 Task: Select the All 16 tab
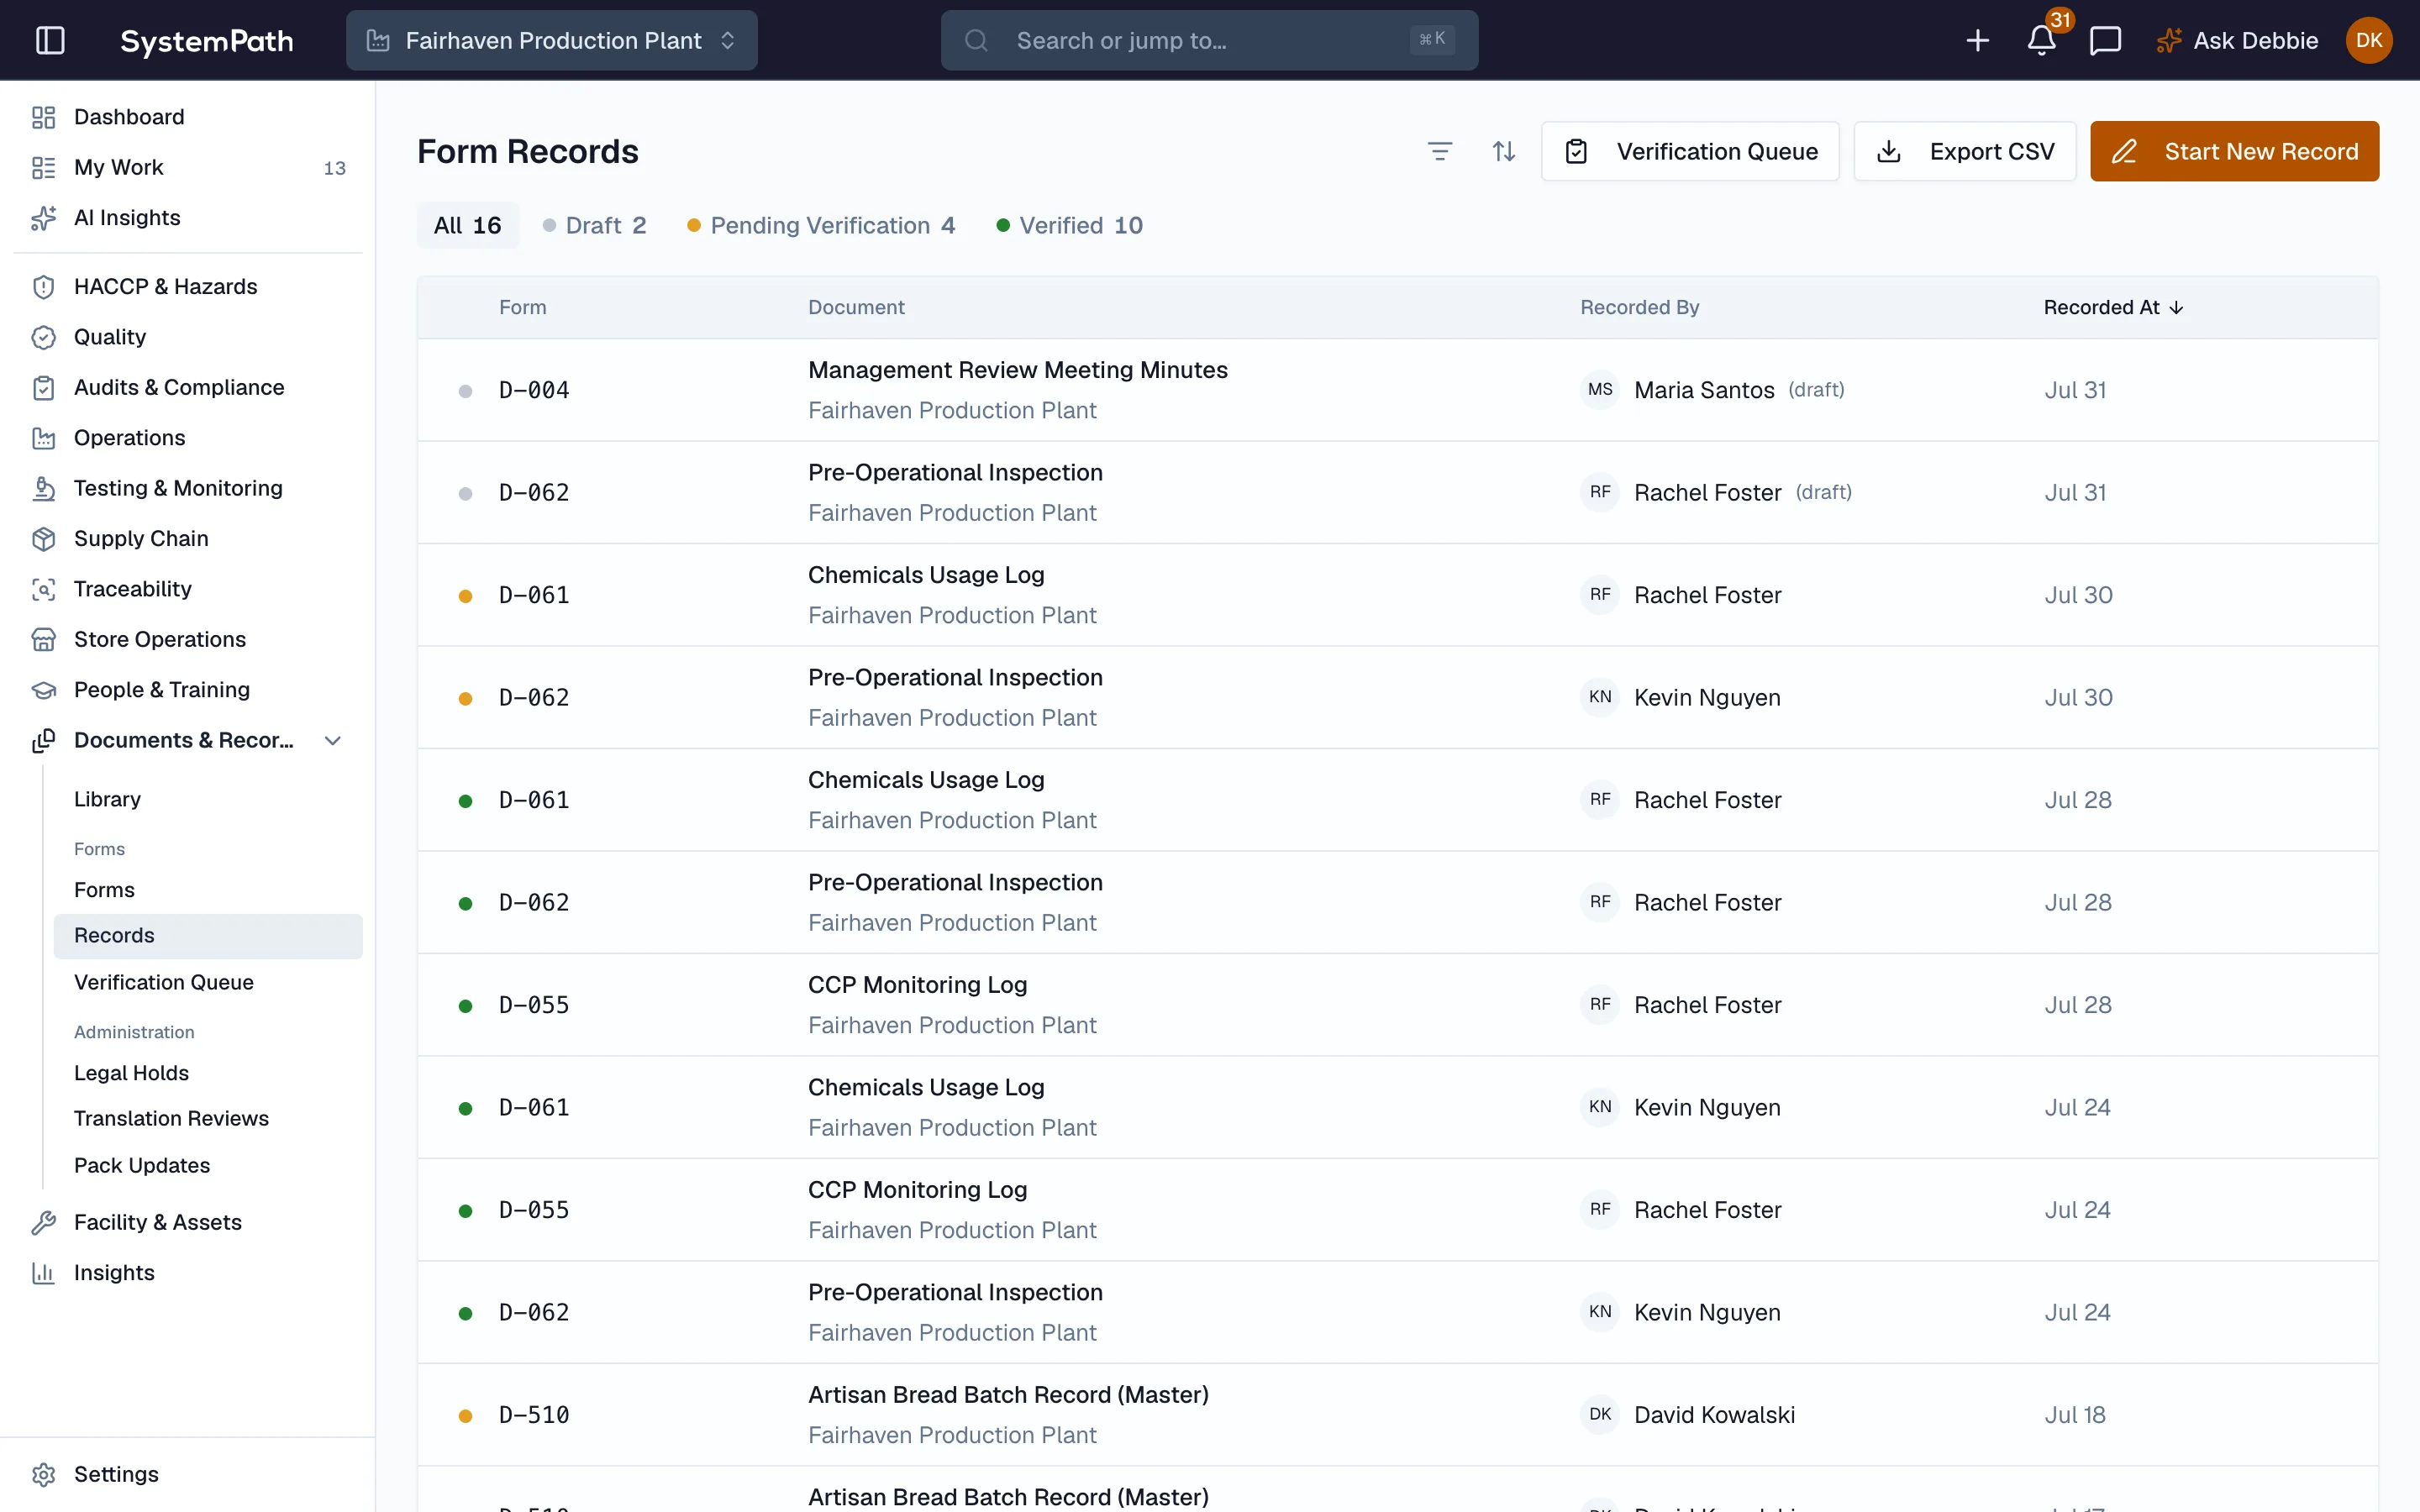[x=467, y=225]
